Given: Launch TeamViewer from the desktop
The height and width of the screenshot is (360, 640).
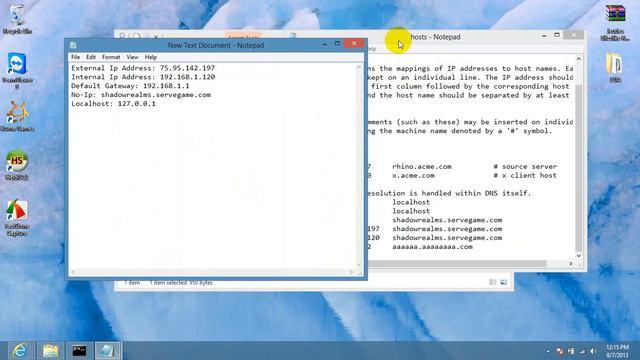Looking at the screenshot, I should pos(17,69).
